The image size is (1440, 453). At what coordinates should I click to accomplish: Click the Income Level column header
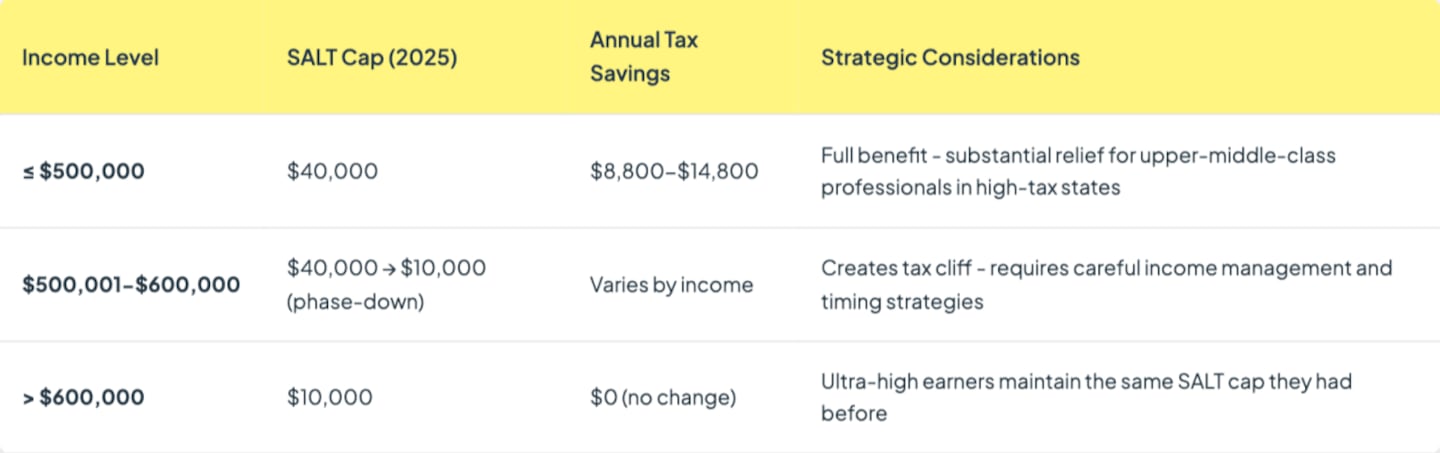click(x=90, y=57)
